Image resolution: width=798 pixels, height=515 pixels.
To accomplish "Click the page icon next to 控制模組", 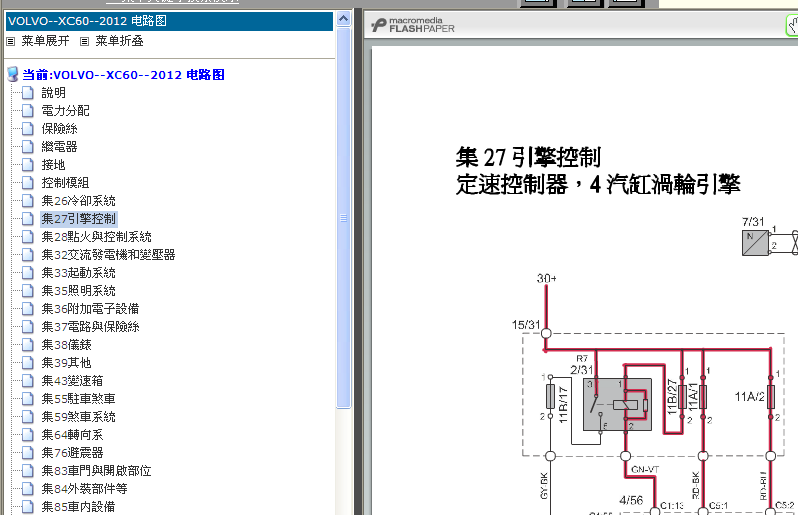I will click(28, 183).
